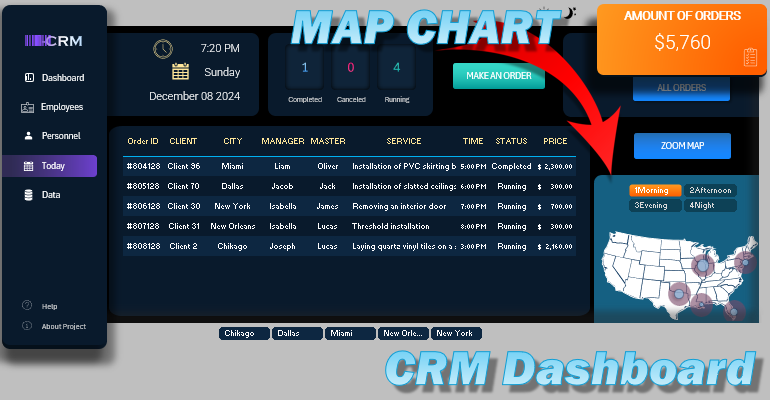Toggle the Dallas city filter
This screenshot has width=770, height=400.
[297, 333]
